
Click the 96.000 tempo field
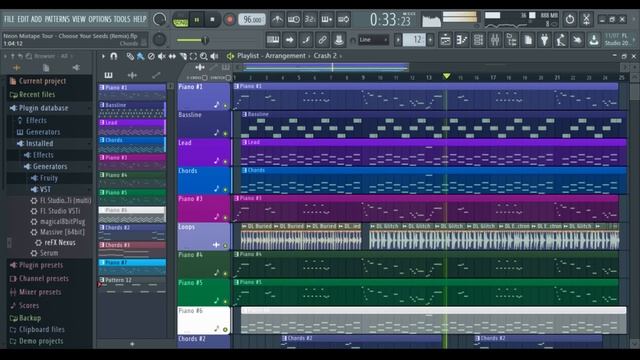tap(252, 20)
